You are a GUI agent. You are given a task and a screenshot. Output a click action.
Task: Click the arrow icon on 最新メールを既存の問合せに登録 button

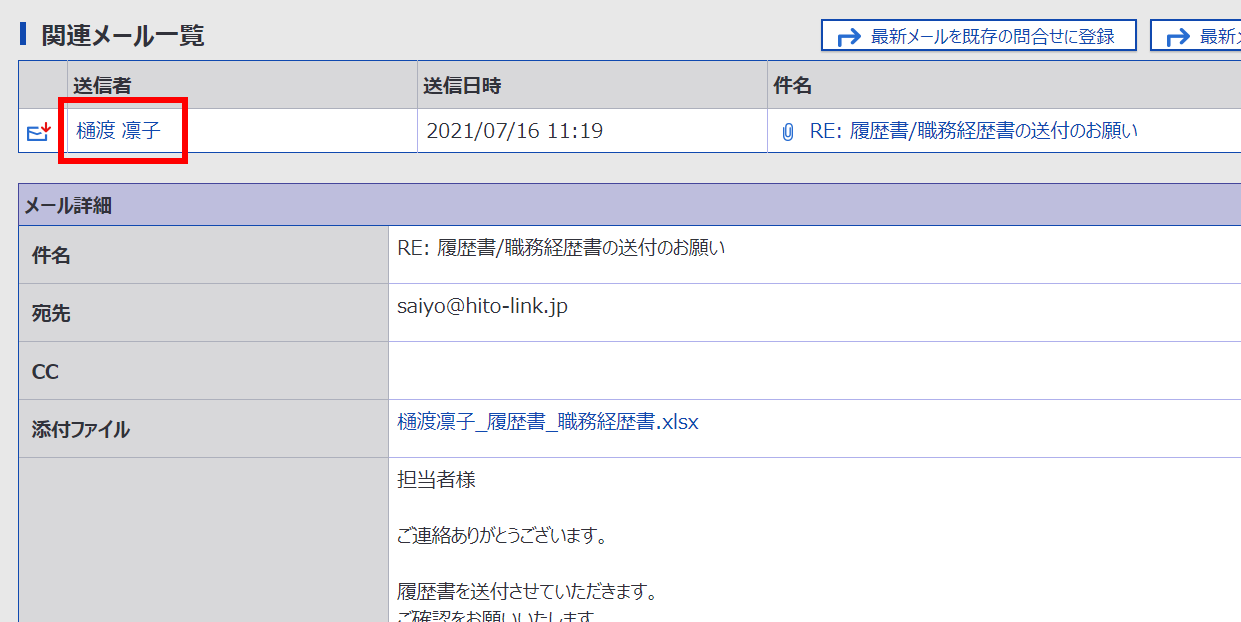[849, 37]
